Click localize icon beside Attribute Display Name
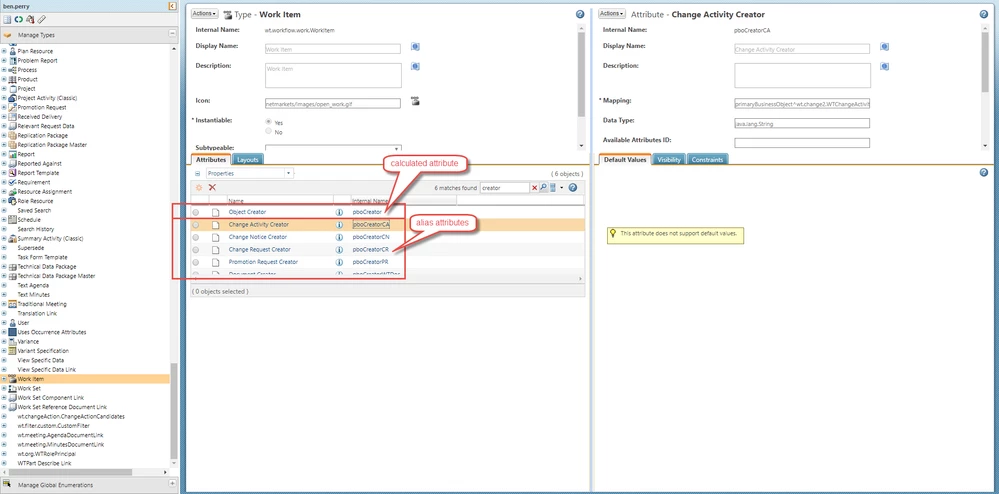 pyautogui.click(x=884, y=47)
